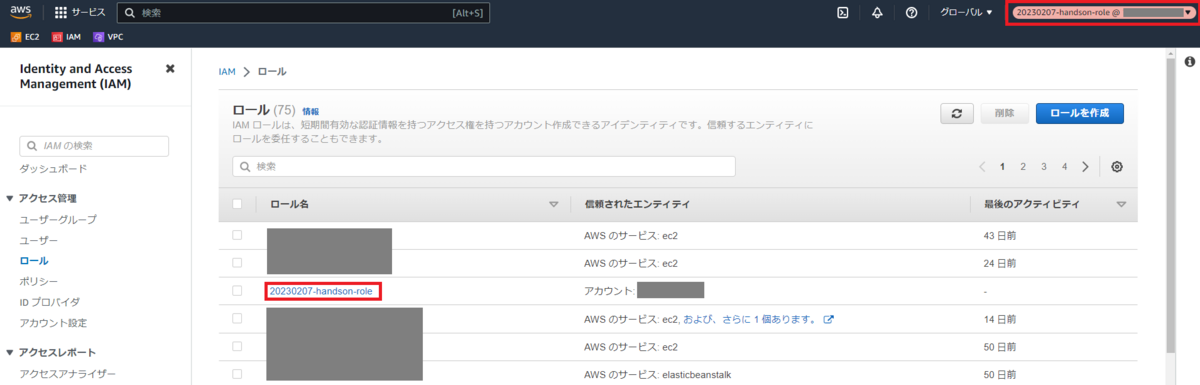Select checkbox for the elasticbeanstalk role row
The width and height of the screenshot is (1200, 385).
pyautogui.click(x=237, y=373)
